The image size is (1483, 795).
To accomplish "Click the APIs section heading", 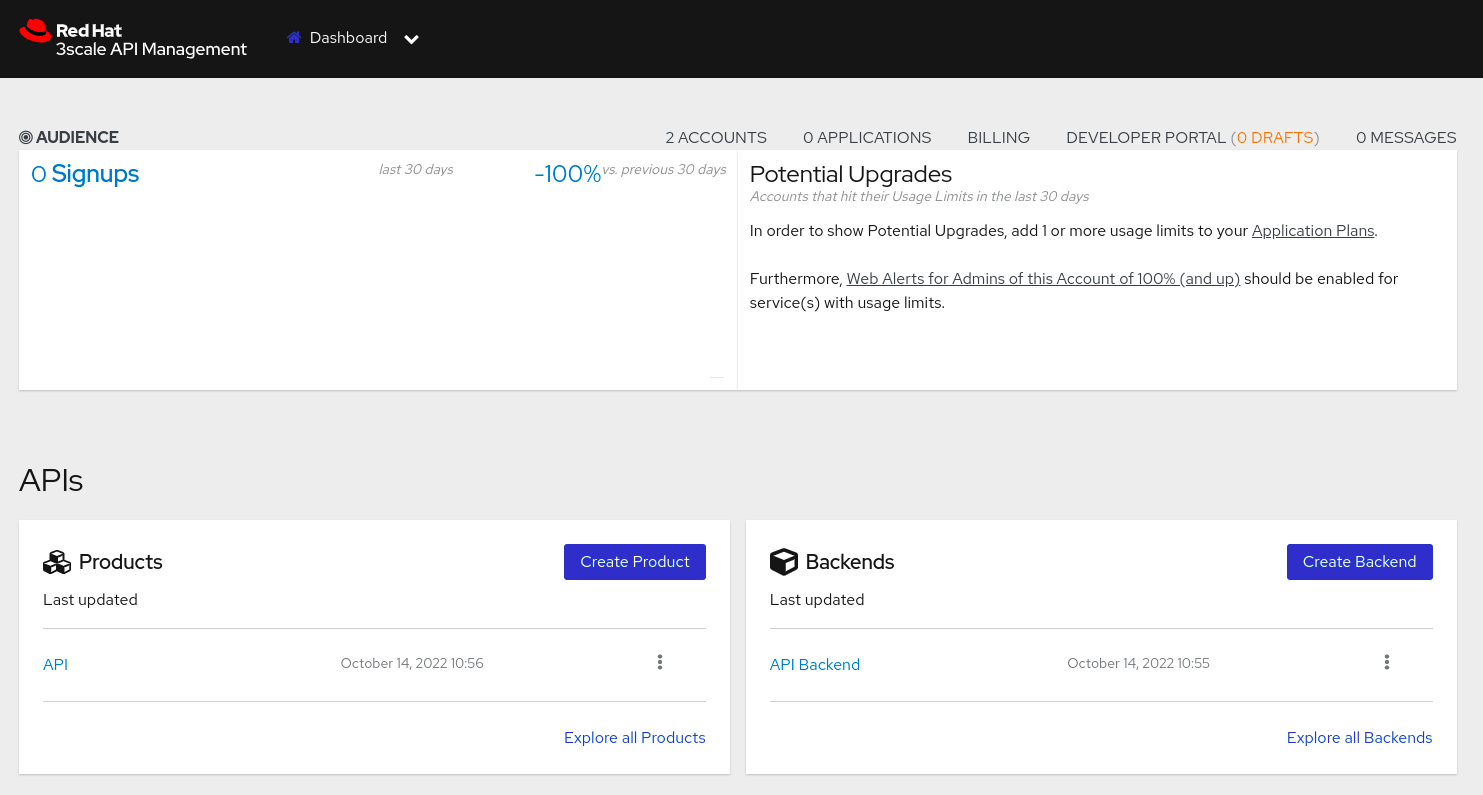I will [51, 481].
